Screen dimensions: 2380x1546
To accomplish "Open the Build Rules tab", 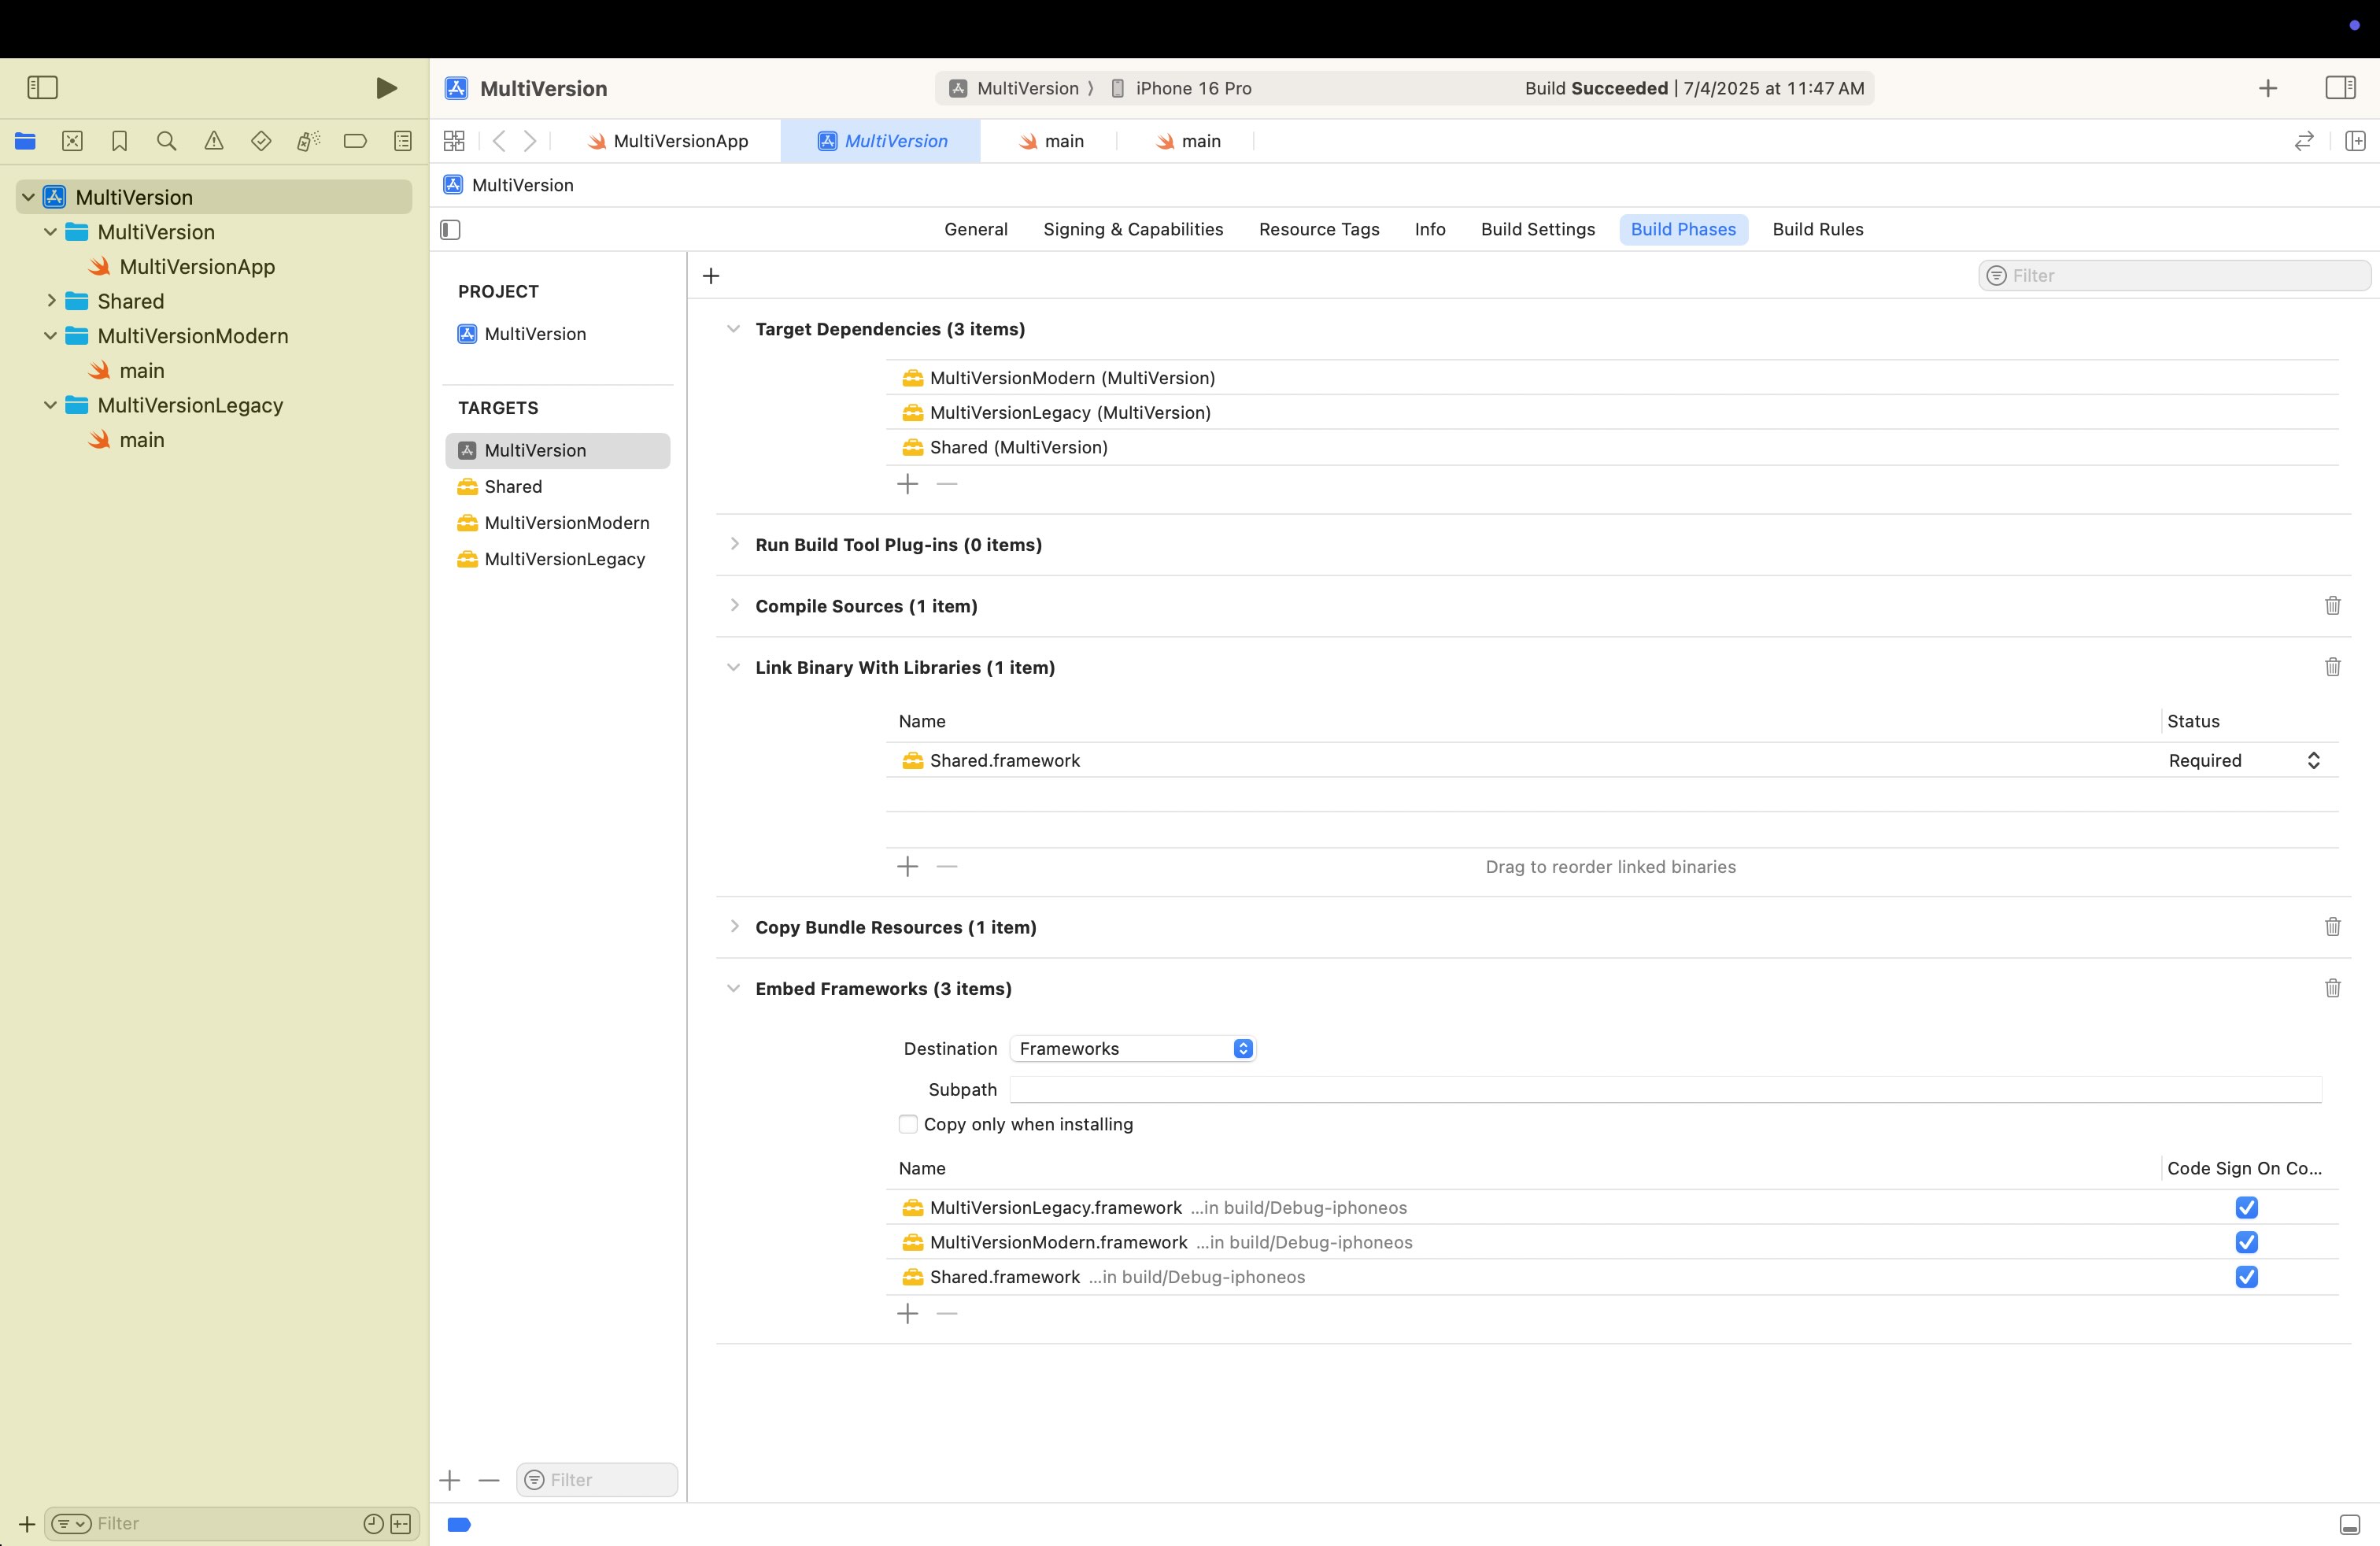I will (1818, 229).
